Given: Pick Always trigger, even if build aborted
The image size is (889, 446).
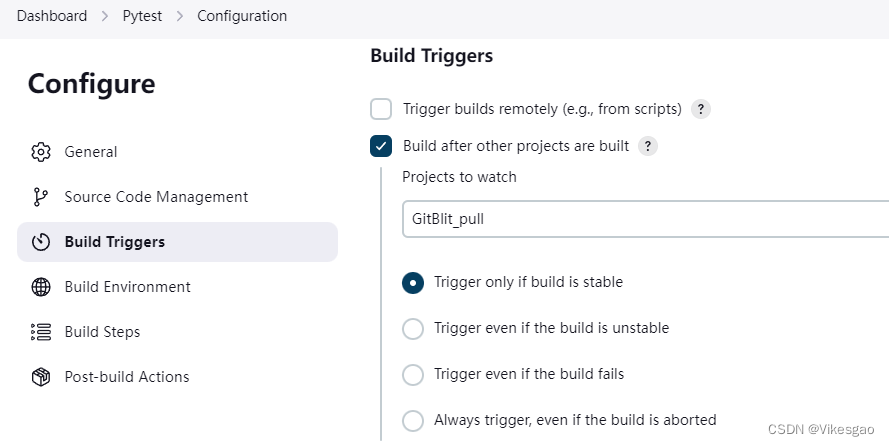Looking at the screenshot, I should click(x=412, y=420).
